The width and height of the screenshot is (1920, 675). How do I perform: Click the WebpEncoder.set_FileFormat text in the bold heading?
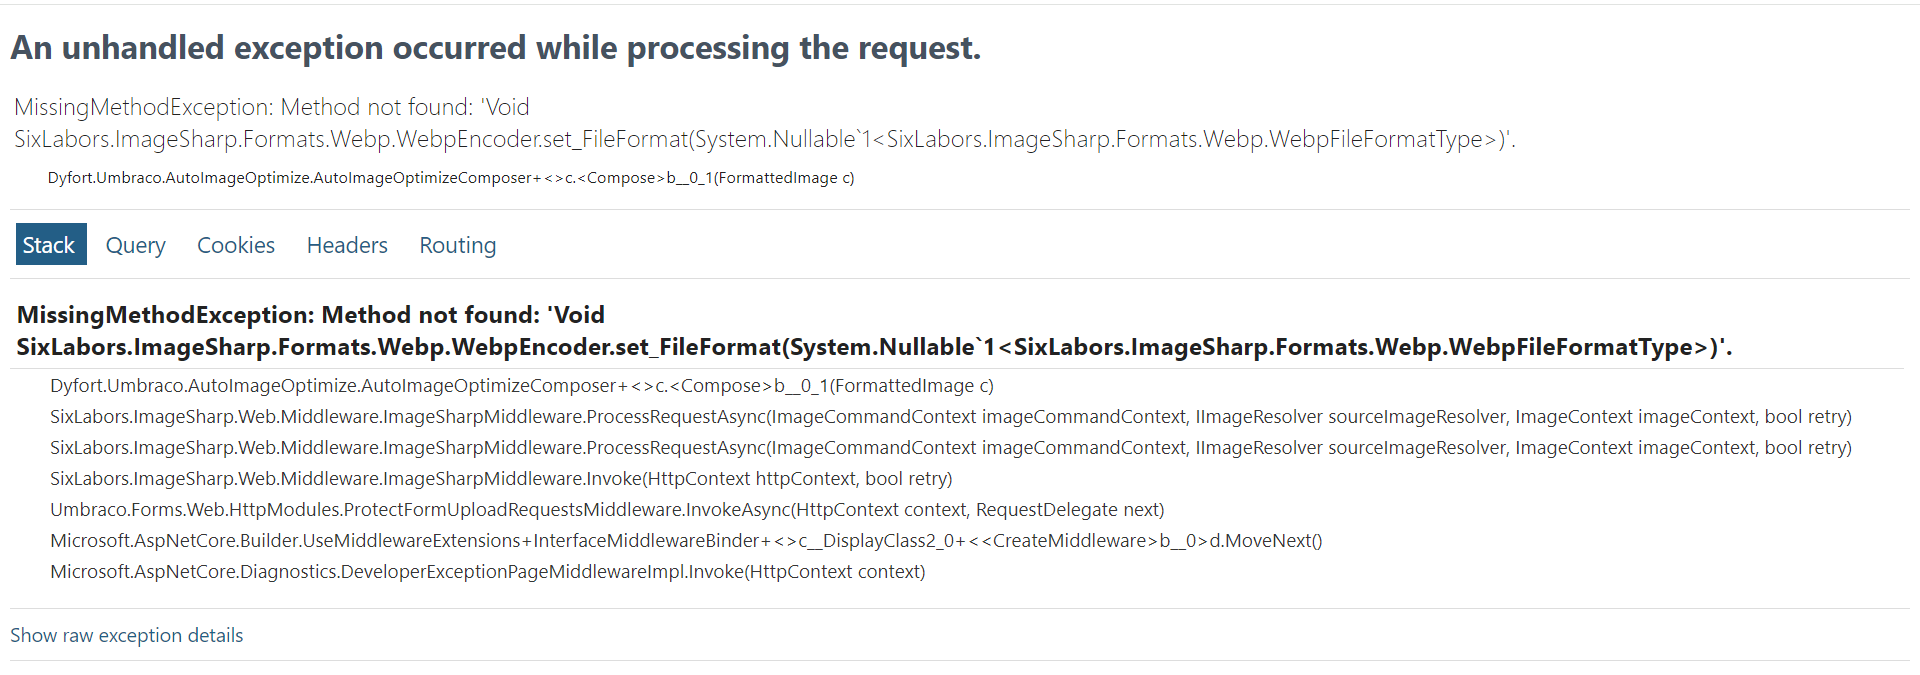[616, 347]
